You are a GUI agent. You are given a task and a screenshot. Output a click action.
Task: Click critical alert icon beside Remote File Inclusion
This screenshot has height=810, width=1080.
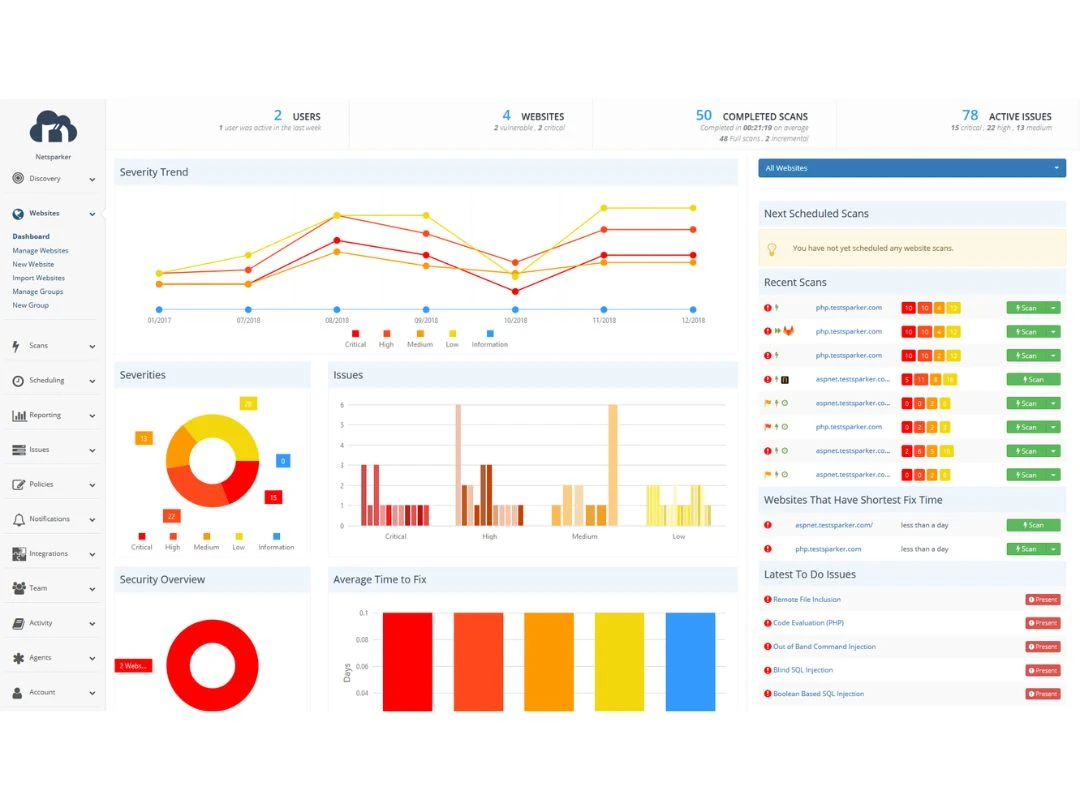[767, 599]
